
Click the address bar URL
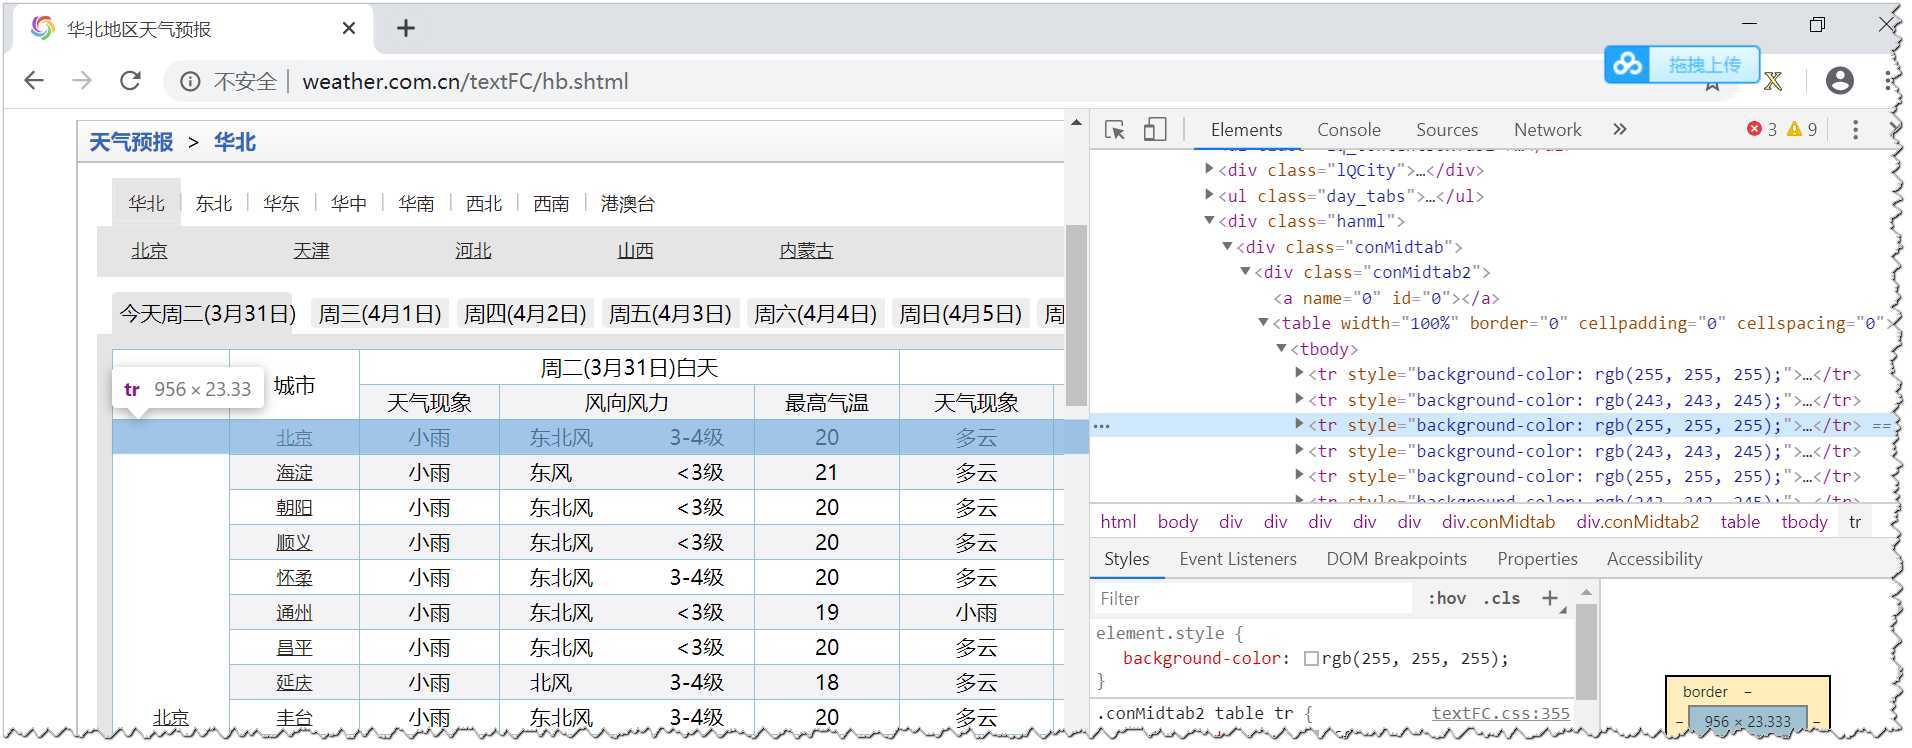465,82
